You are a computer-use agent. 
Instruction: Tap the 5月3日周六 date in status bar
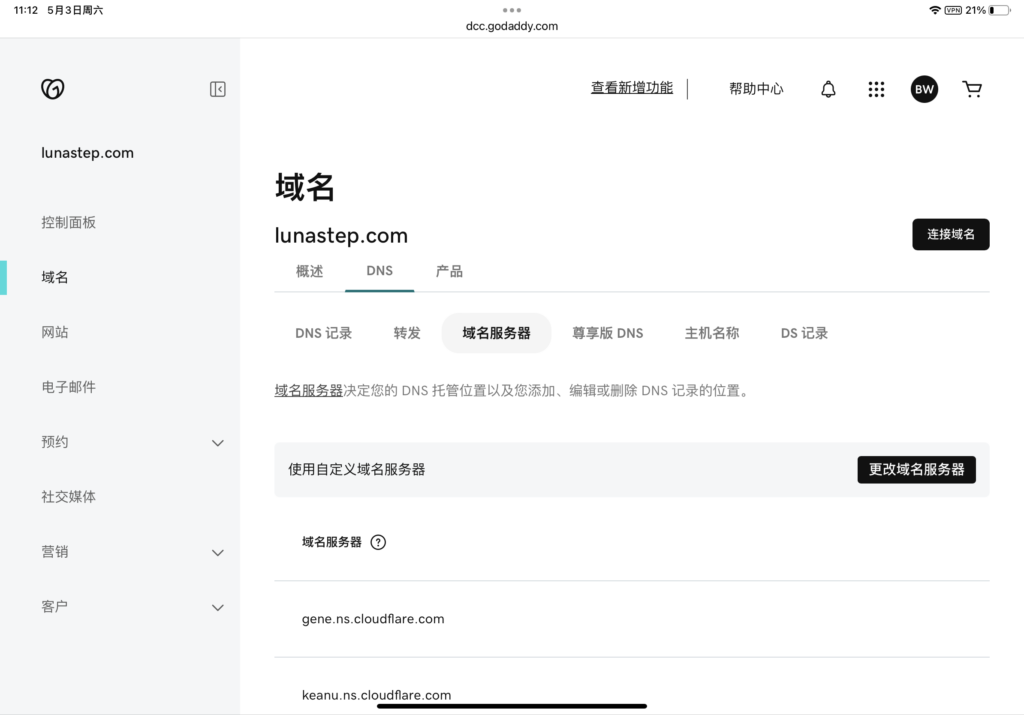pyautogui.click(x=75, y=10)
